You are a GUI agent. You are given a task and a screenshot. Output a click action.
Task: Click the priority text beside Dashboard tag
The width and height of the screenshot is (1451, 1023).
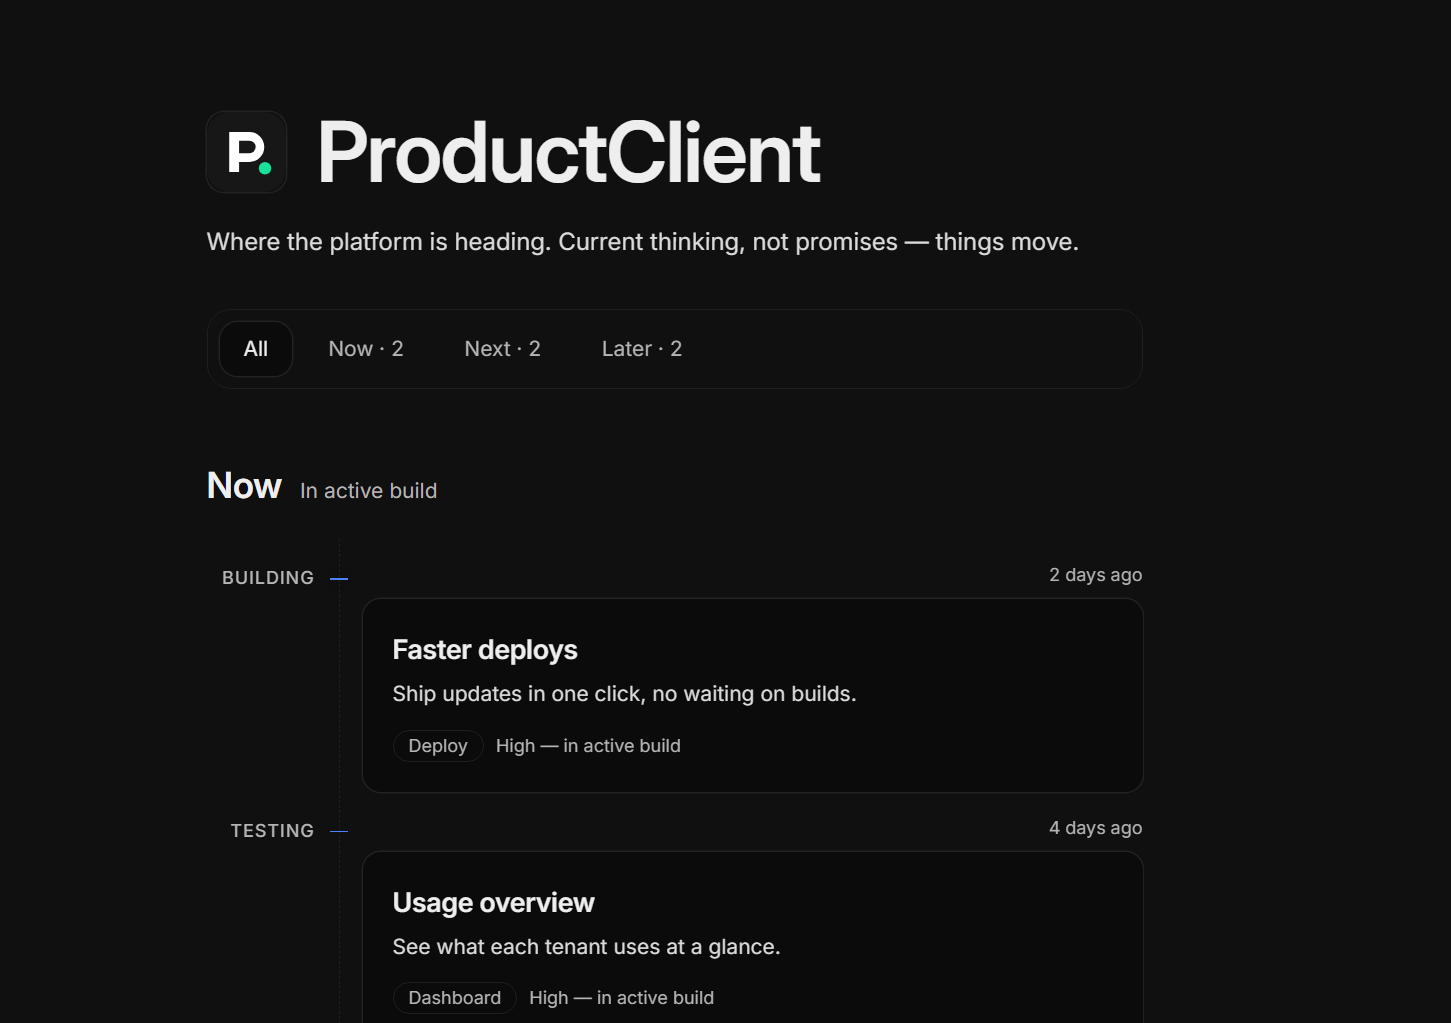coord(622,998)
